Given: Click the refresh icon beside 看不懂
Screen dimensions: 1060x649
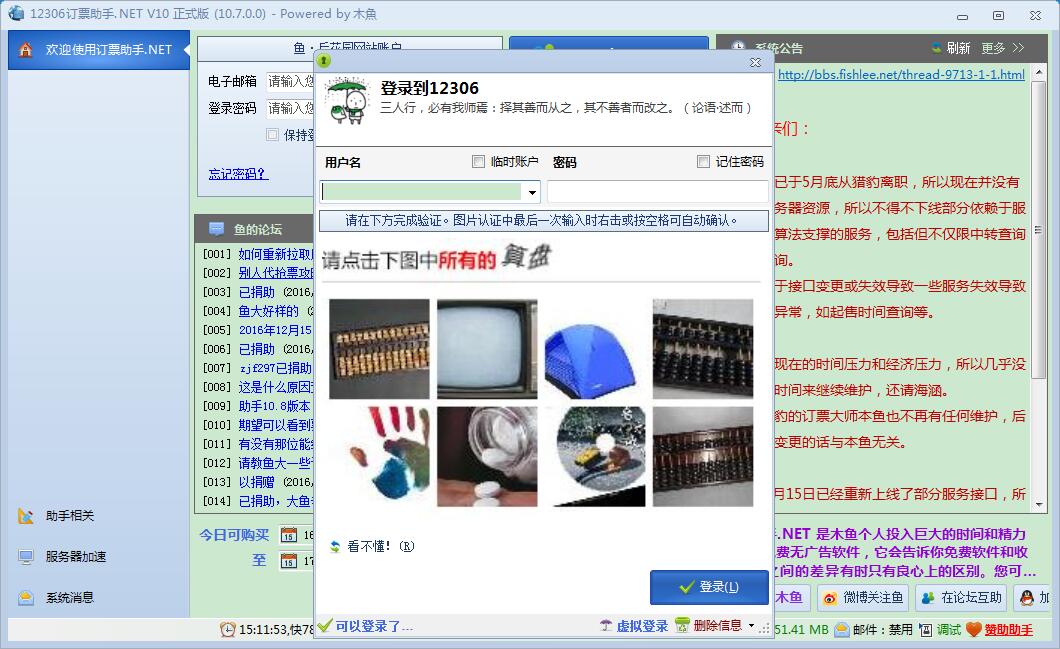Looking at the screenshot, I should [335, 546].
